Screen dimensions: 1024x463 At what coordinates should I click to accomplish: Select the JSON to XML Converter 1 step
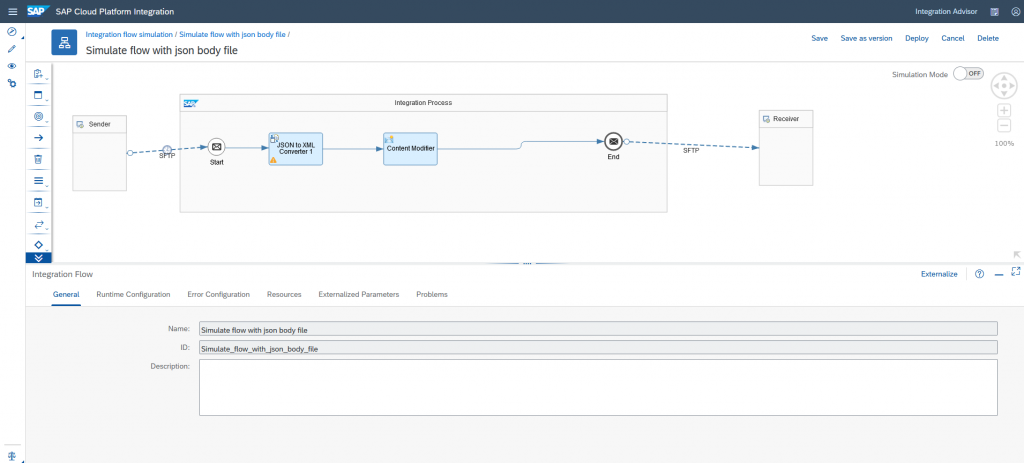pos(296,149)
